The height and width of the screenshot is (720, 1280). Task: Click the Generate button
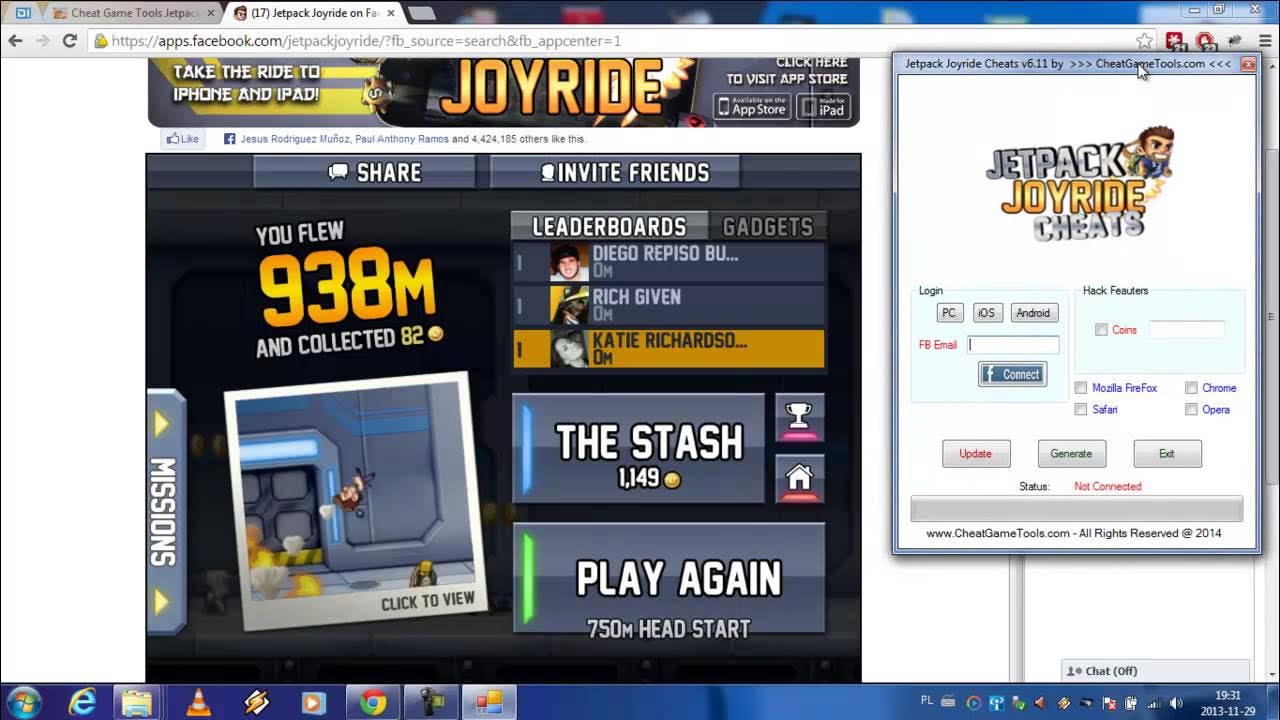(x=1071, y=454)
